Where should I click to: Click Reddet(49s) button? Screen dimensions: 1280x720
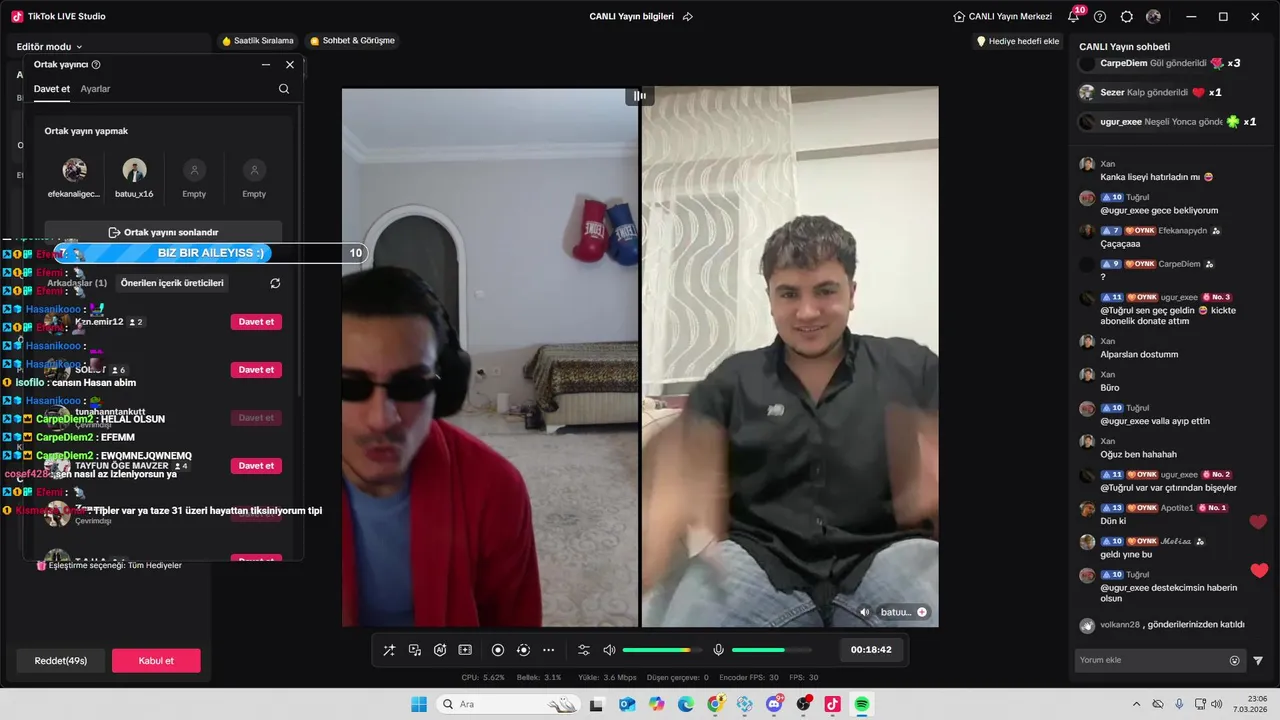click(x=61, y=660)
